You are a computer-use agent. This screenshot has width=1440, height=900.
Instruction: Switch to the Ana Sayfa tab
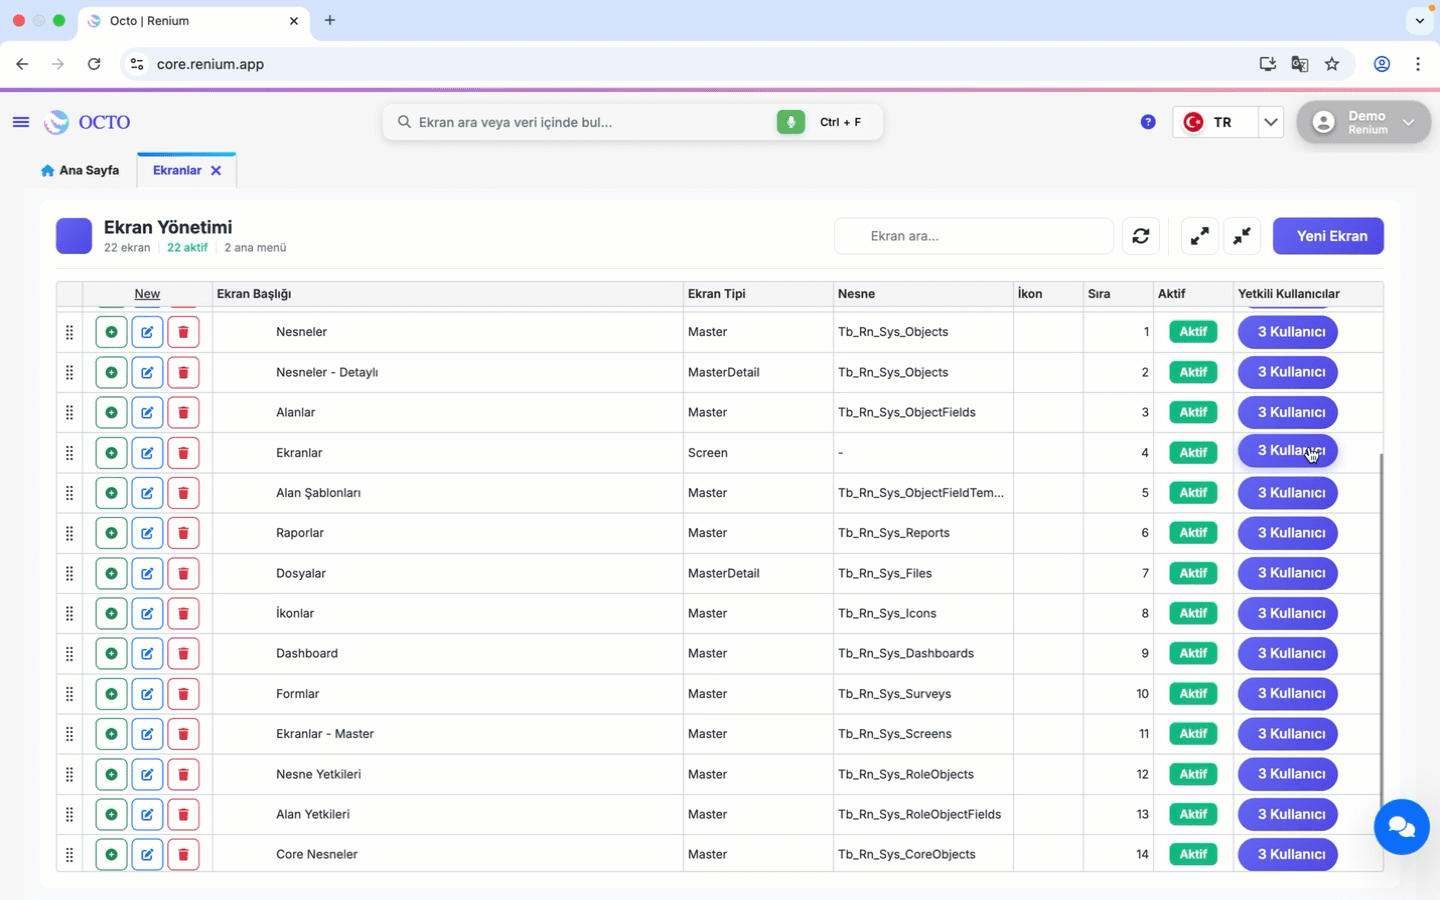coord(80,170)
